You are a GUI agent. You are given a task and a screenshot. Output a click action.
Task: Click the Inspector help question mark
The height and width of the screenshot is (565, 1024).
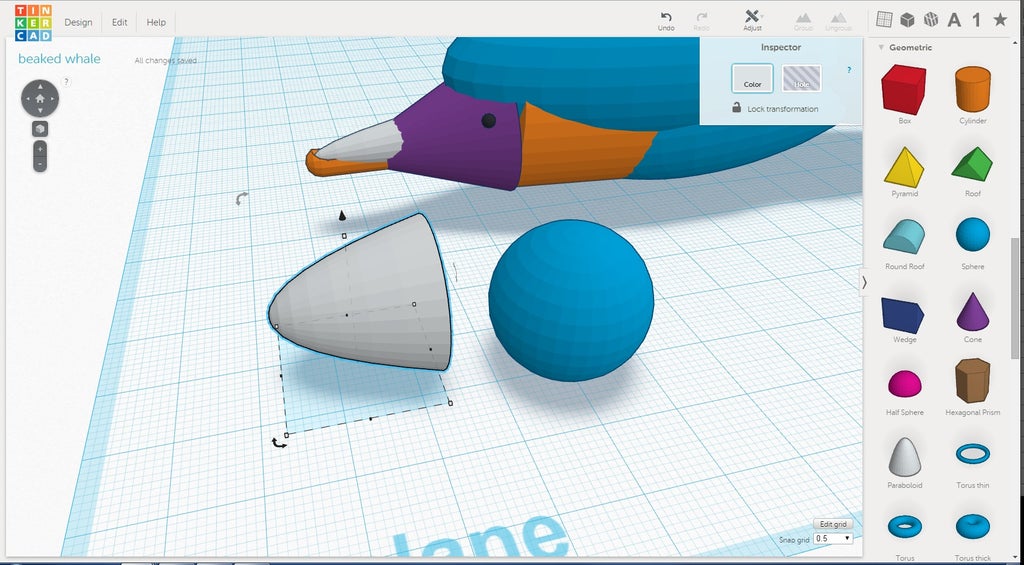tap(849, 70)
